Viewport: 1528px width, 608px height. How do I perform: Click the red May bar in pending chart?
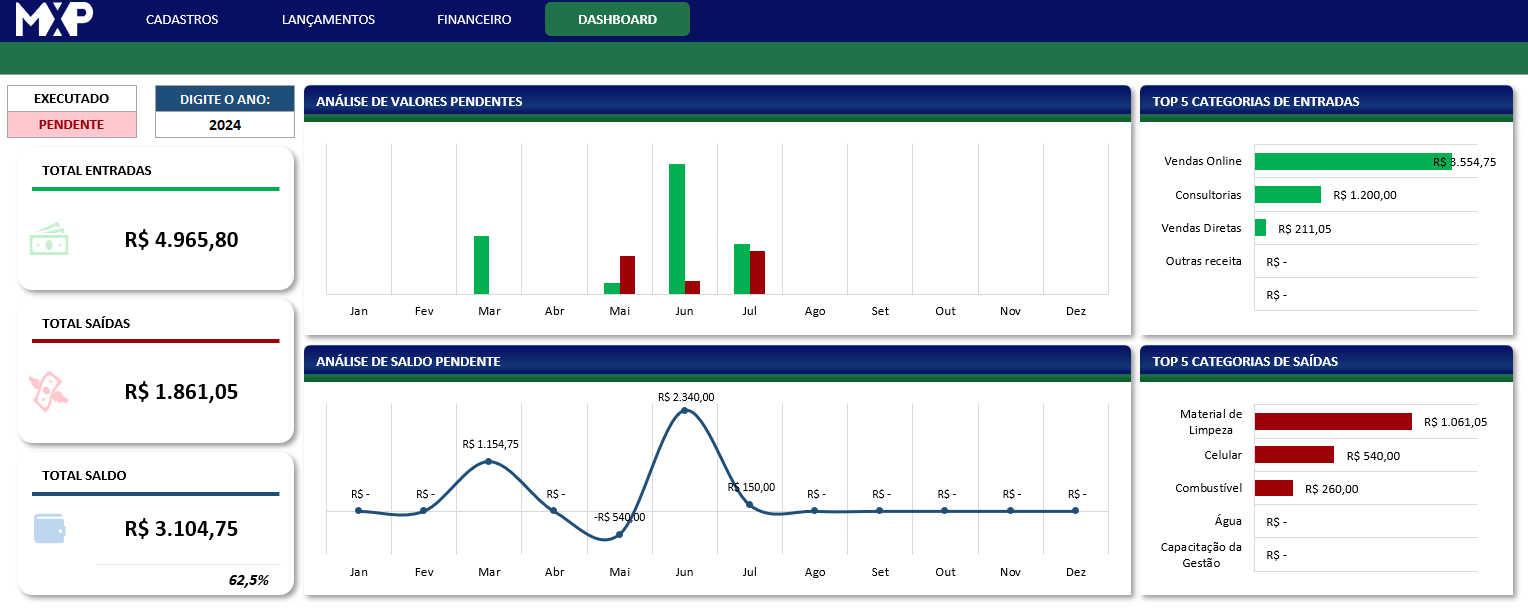point(628,275)
